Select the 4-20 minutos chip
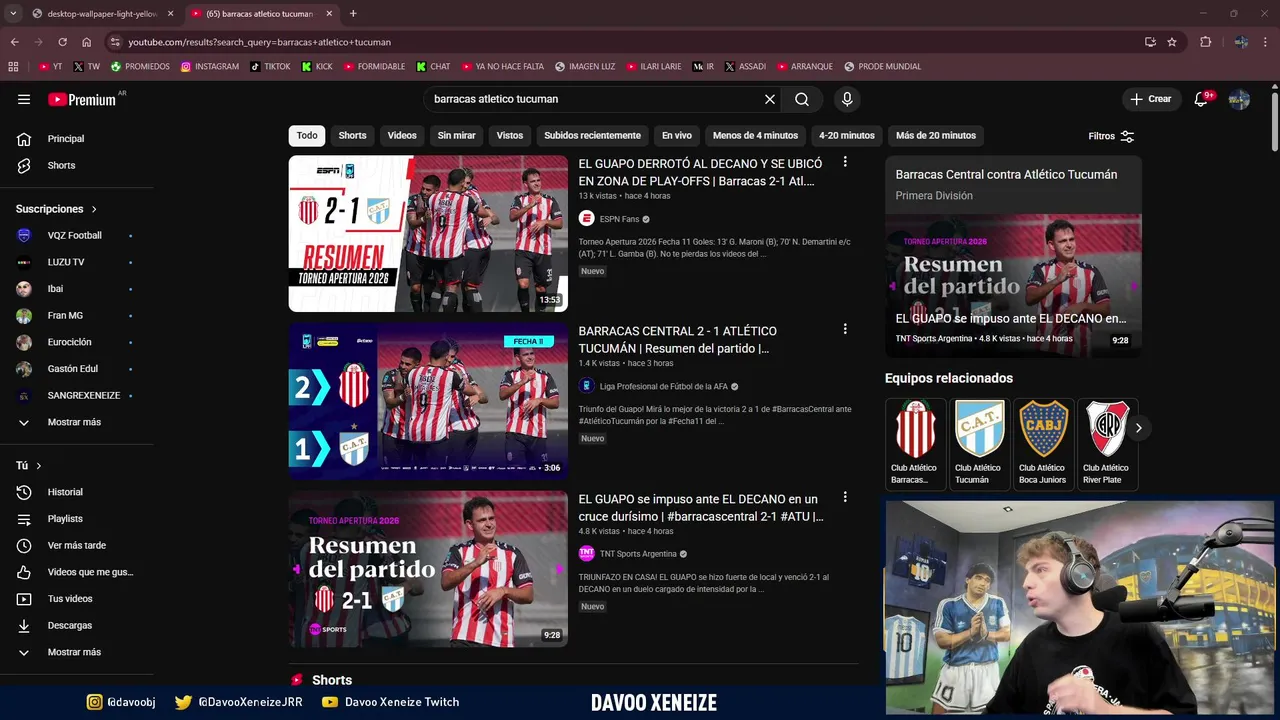This screenshot has height=720, width=1280. point(847,135)
